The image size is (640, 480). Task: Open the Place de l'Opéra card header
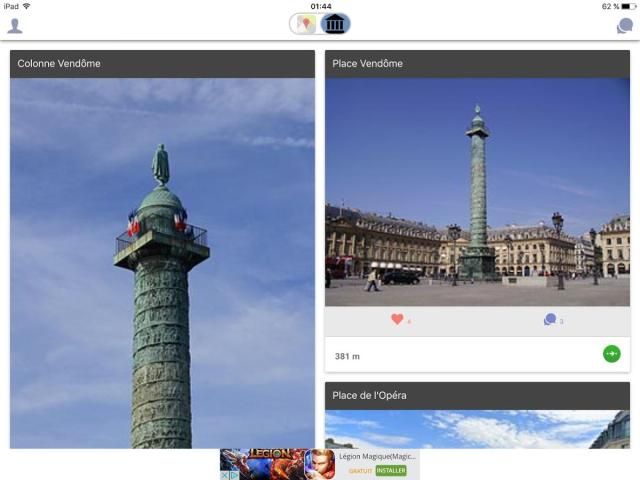(x=477, y=396)
